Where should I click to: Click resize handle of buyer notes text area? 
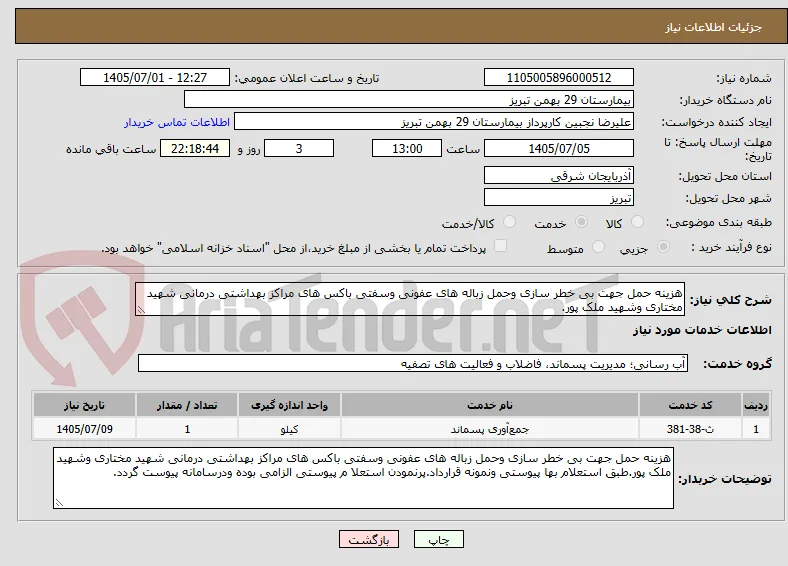tap(59, 502)
